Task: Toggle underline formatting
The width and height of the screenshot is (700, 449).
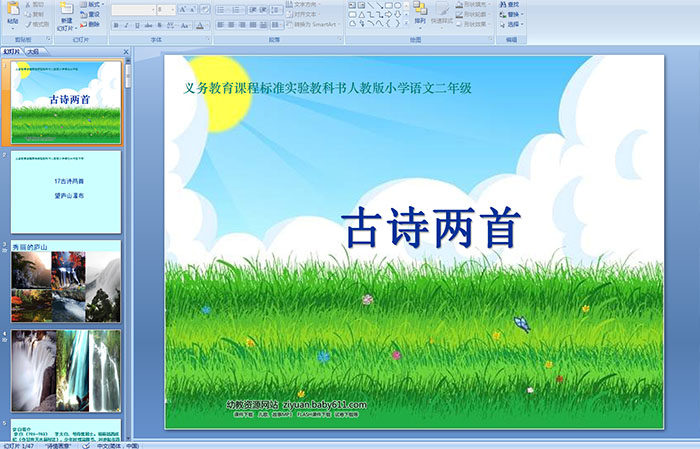Action: click(x=137, y=25)
